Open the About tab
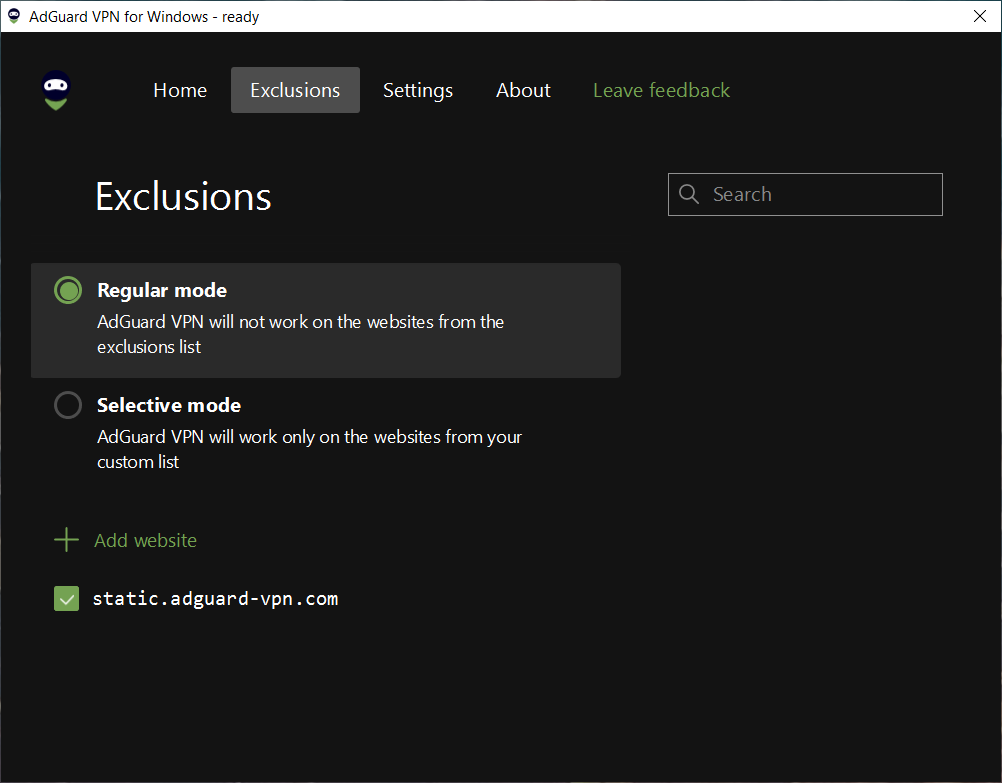 click(523, 91)
